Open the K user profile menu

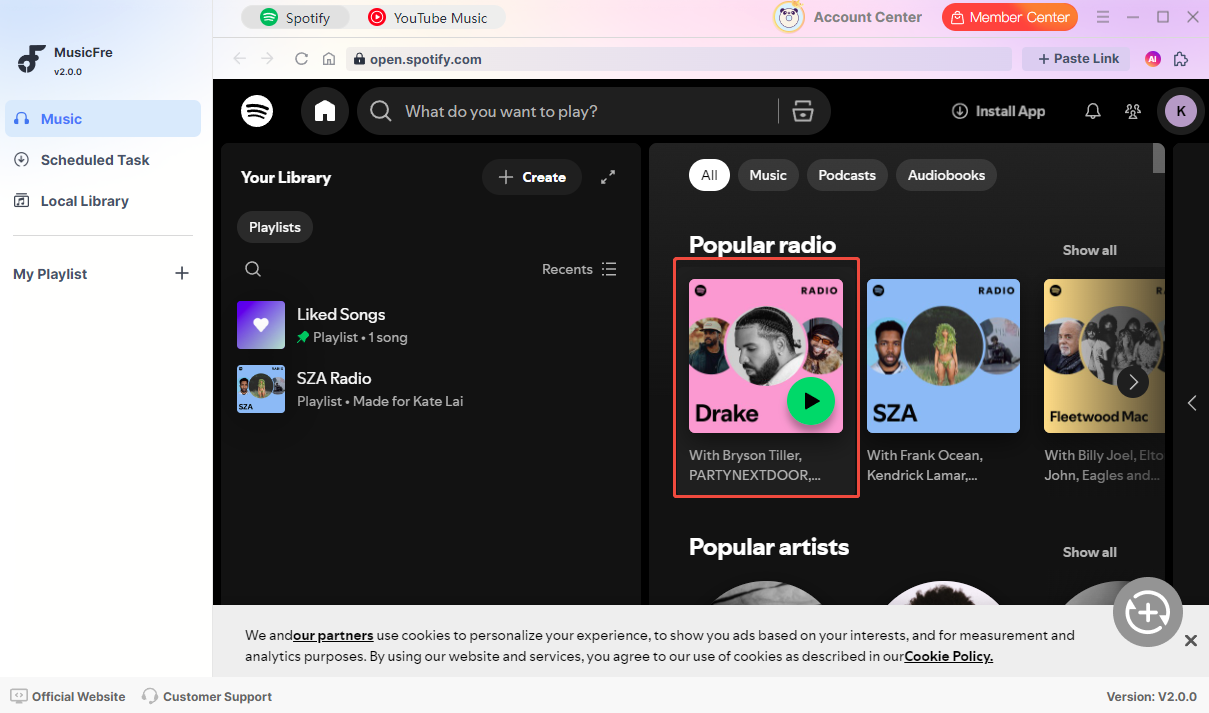(1181, 111)
